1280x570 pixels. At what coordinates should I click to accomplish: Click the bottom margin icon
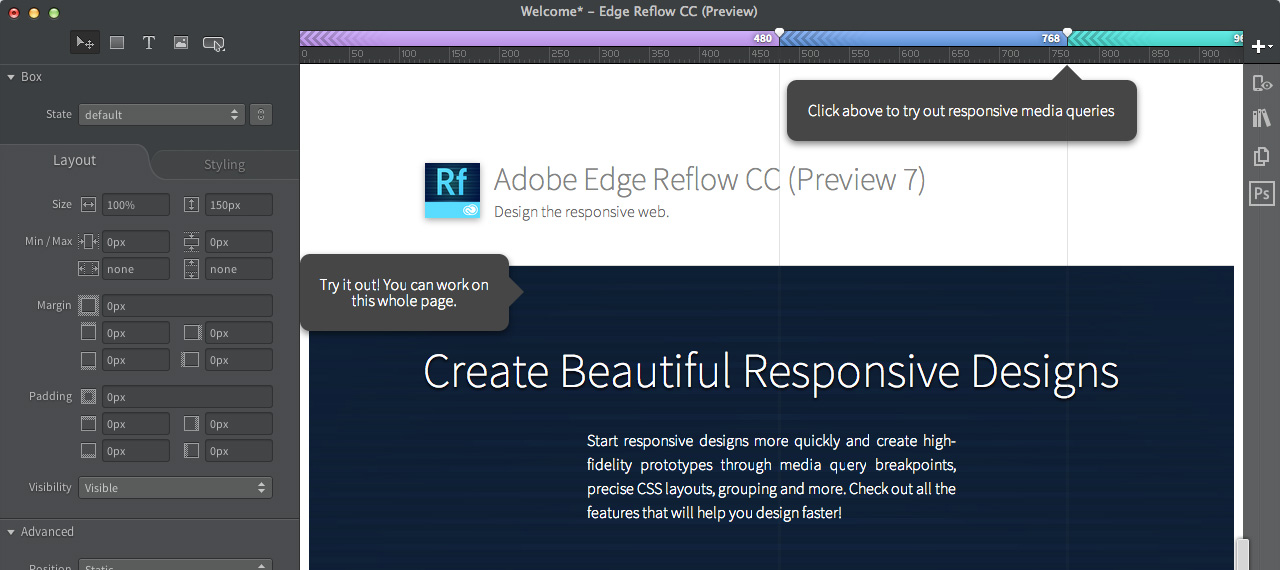click(x=88, y=360)
